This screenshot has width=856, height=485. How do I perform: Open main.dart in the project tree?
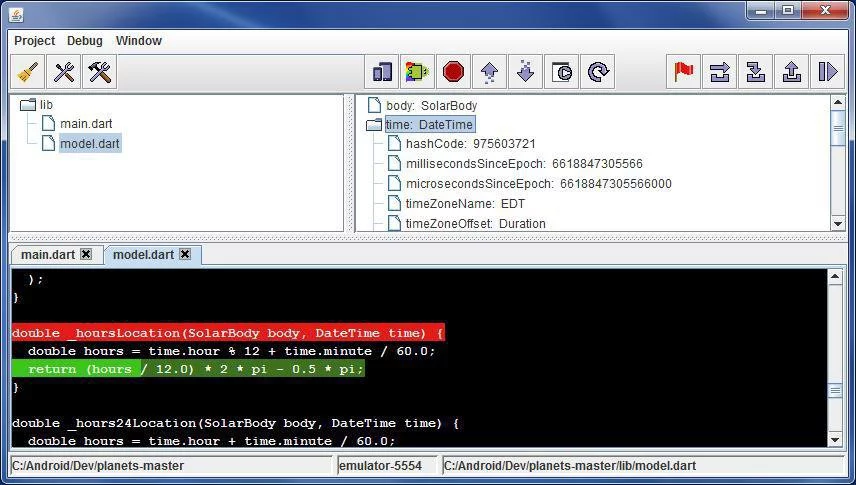86,124
